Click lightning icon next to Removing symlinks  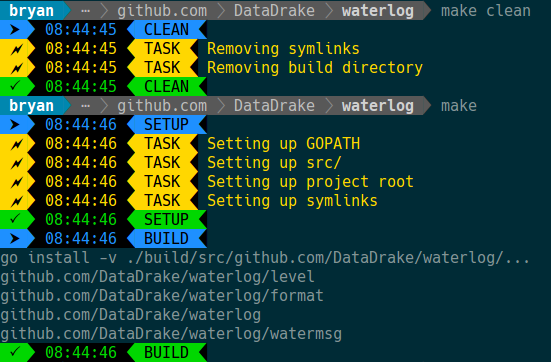pos(17,49)
